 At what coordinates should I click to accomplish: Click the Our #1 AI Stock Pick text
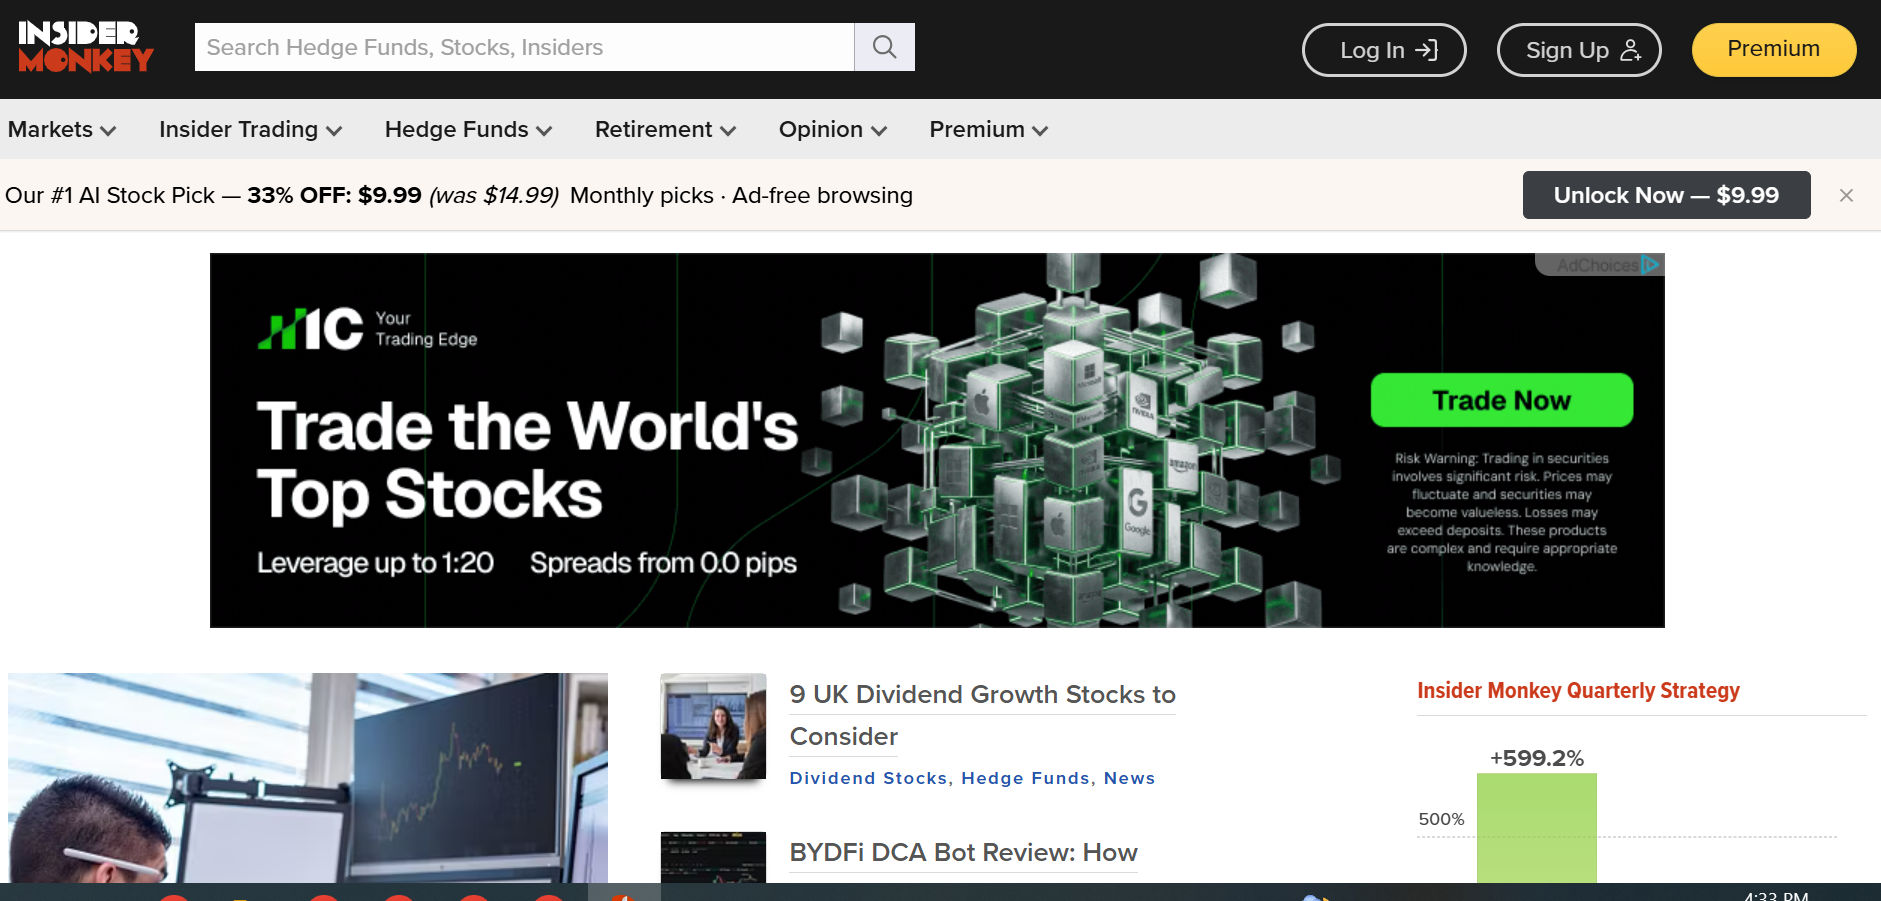110,195
